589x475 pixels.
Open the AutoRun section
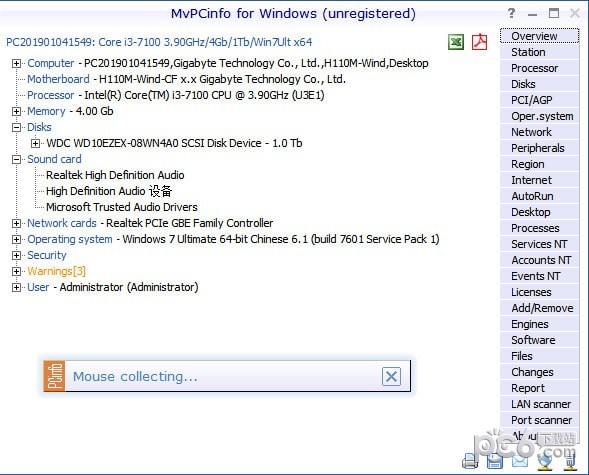coord(539,196)
